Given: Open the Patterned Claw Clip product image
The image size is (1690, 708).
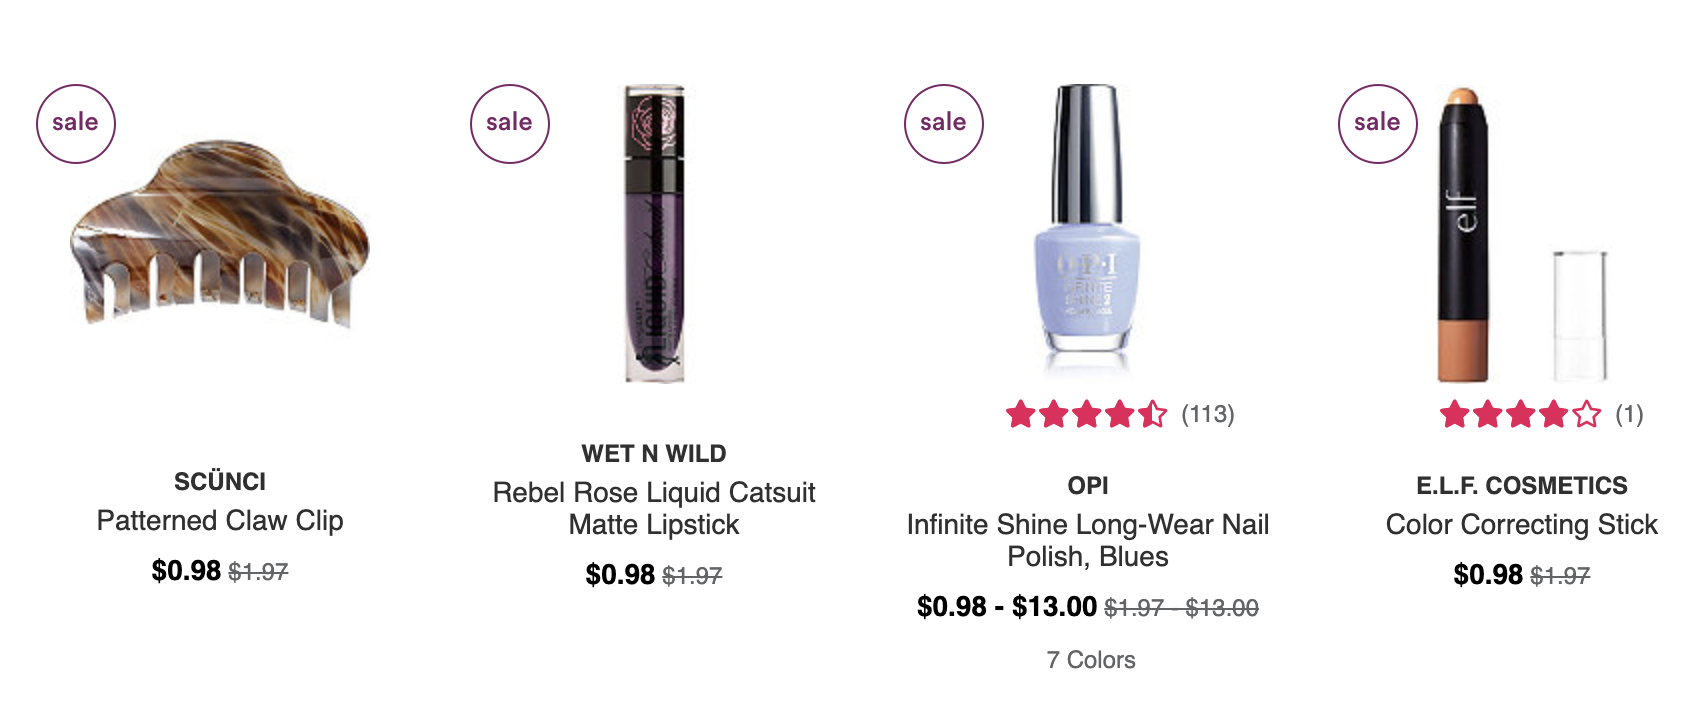Looking at the screenshot, I should point(220,234).
